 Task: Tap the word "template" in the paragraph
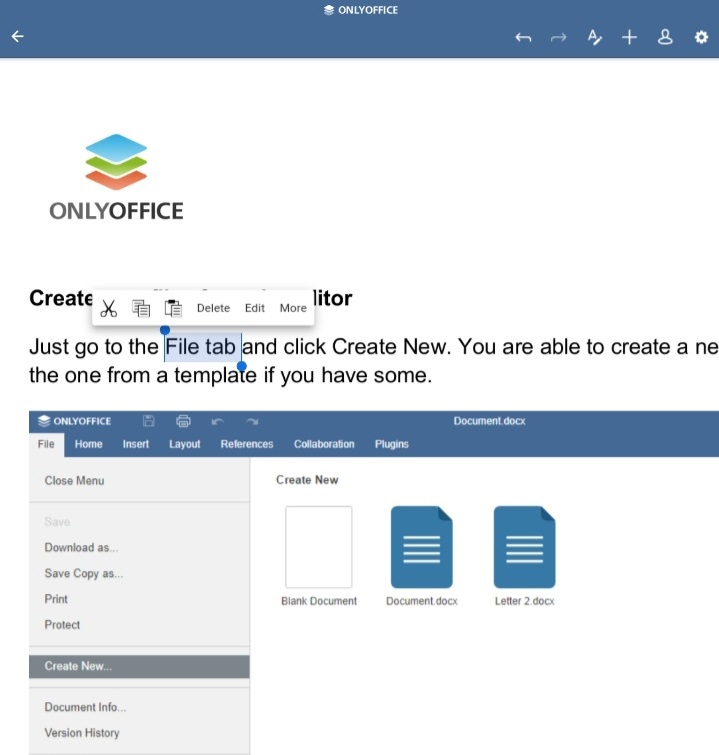[215, 375]
